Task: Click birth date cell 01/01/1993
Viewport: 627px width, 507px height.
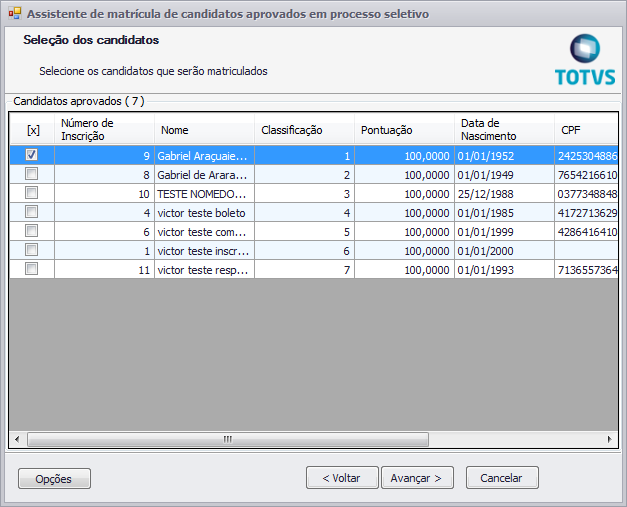Action: coord(504,270)
